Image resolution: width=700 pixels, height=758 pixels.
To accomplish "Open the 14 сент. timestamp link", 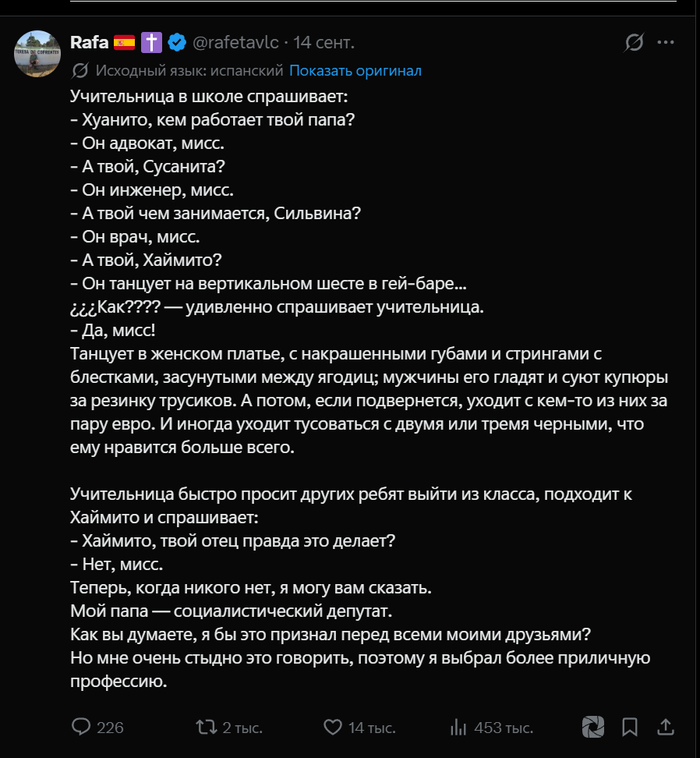I will [324, 43].
